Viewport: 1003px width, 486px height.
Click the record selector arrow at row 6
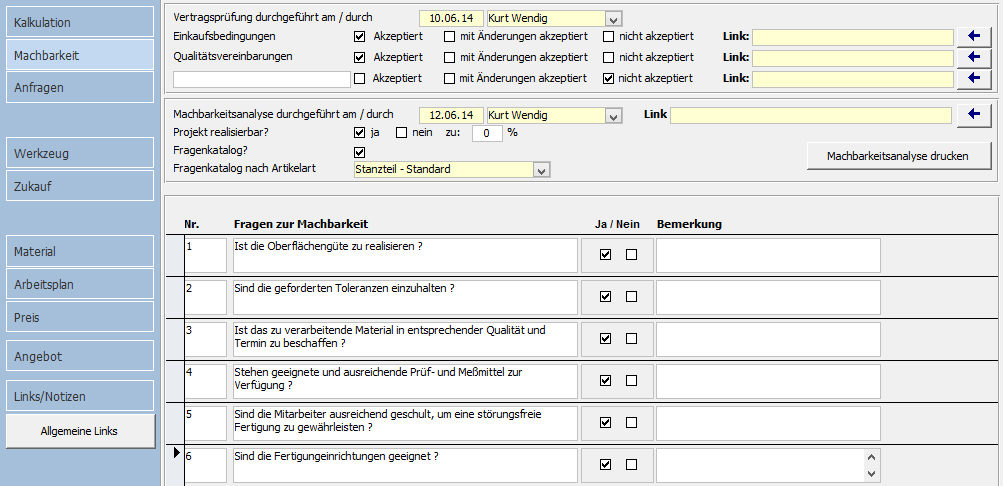point(177,454)
